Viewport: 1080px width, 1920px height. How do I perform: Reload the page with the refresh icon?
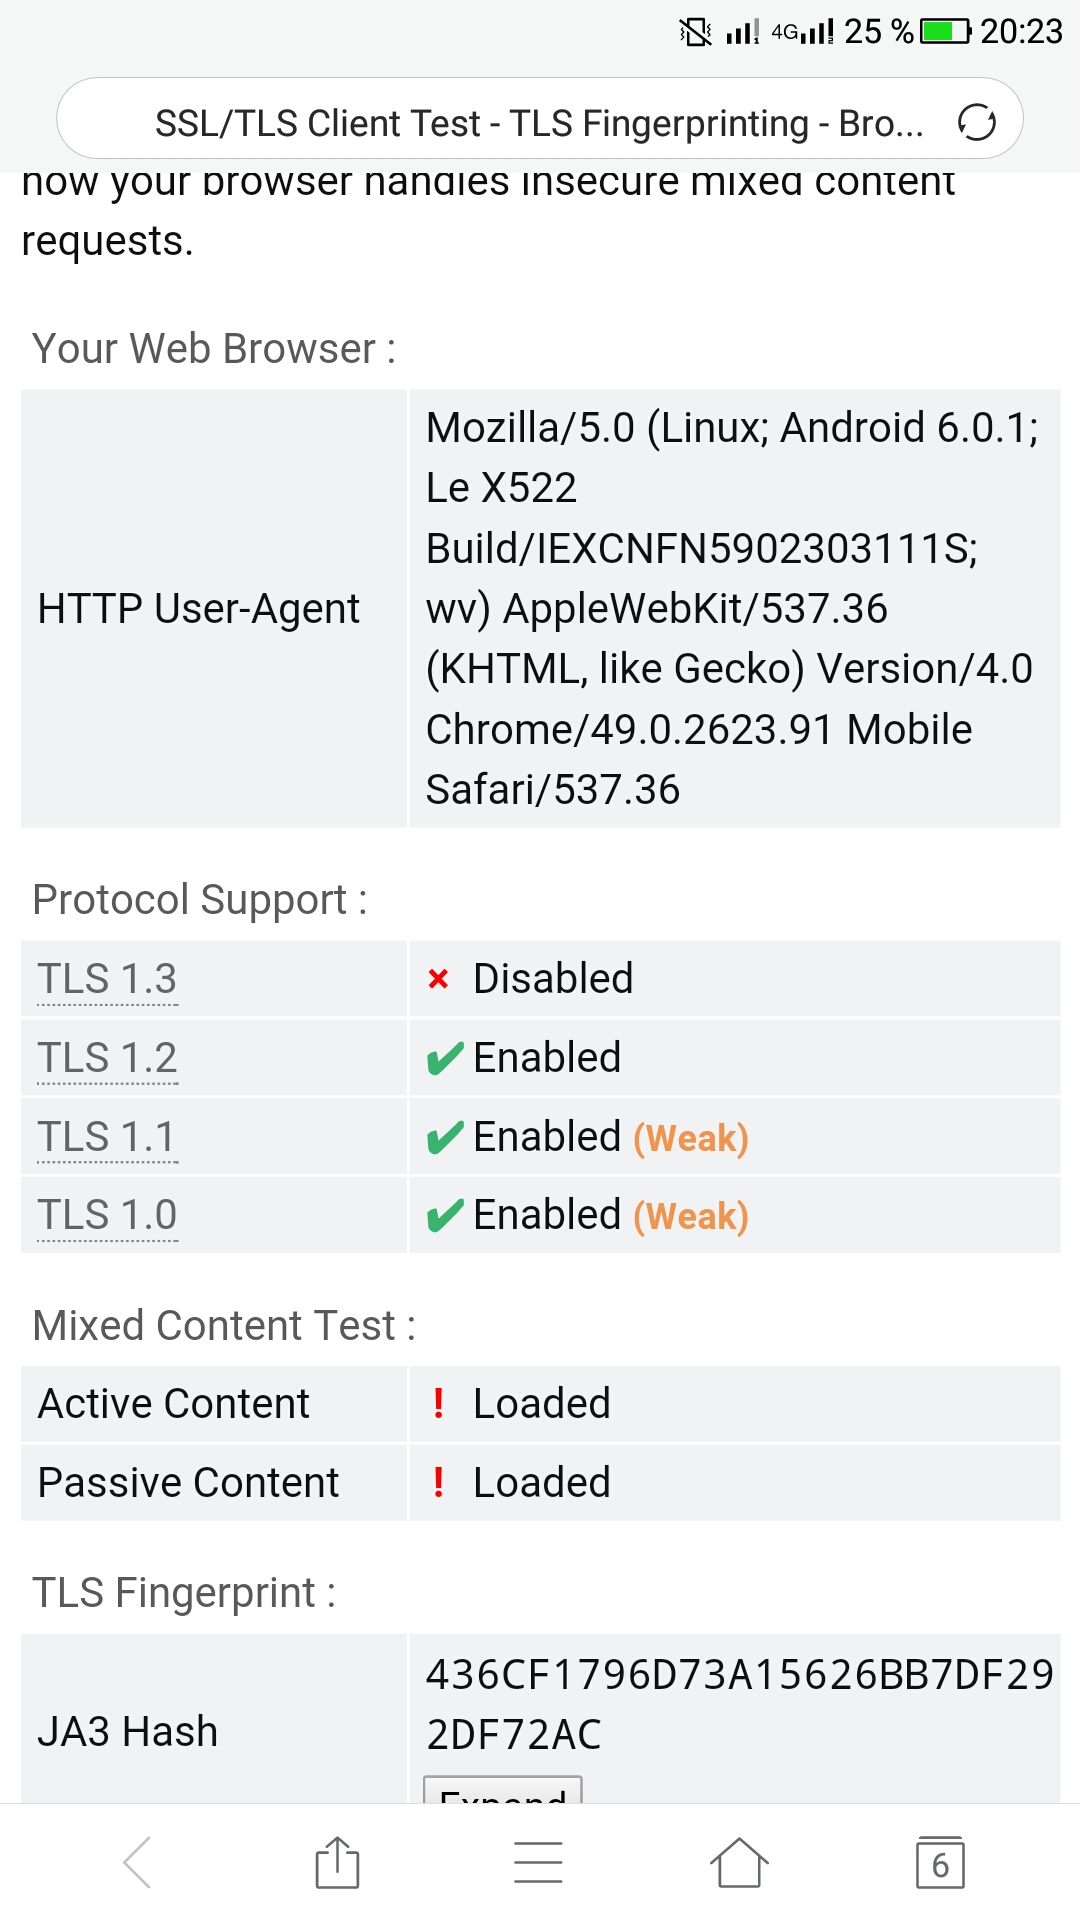(976, 123)
